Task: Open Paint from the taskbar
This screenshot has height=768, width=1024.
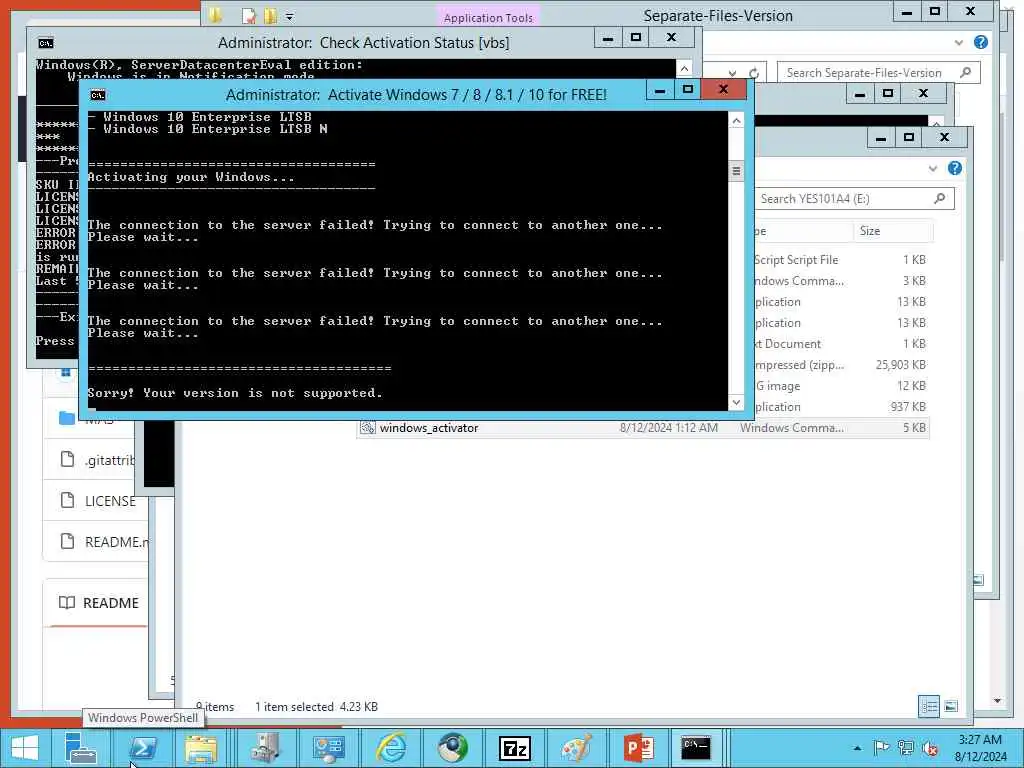Action: (x=577, y=748)
